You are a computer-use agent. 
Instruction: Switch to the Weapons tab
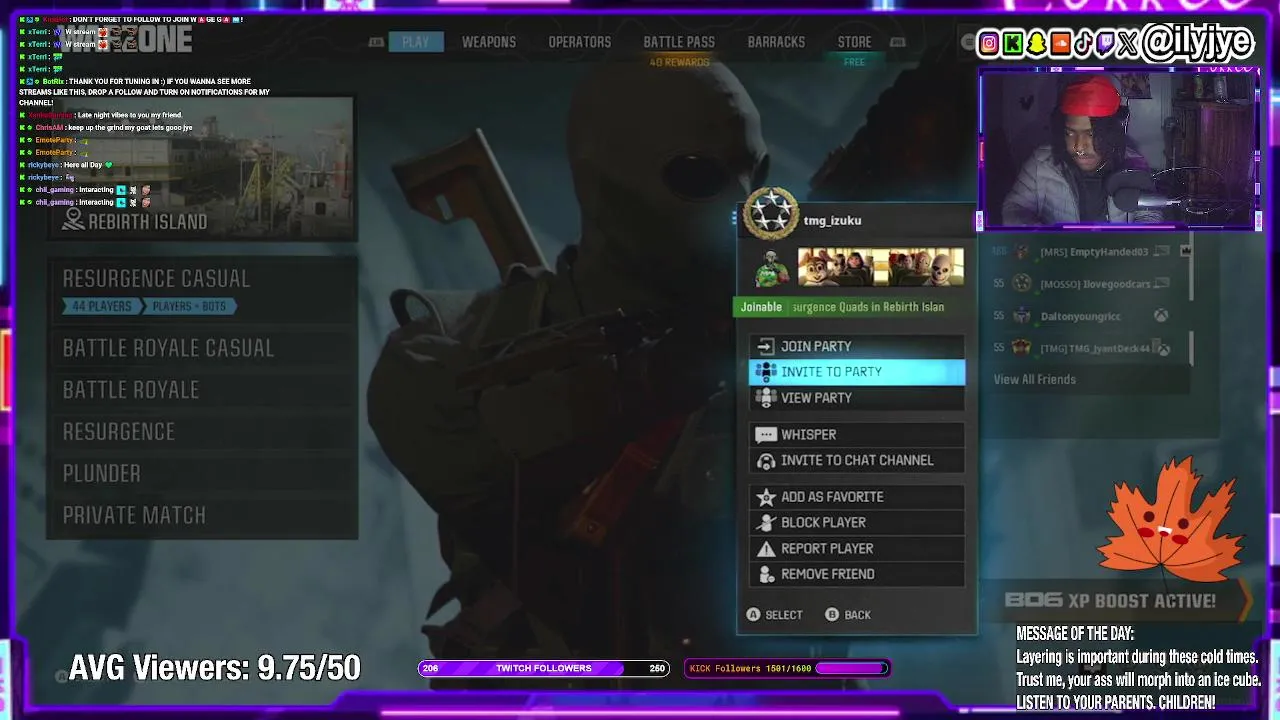pyautogui.click(x=489, y=42)
